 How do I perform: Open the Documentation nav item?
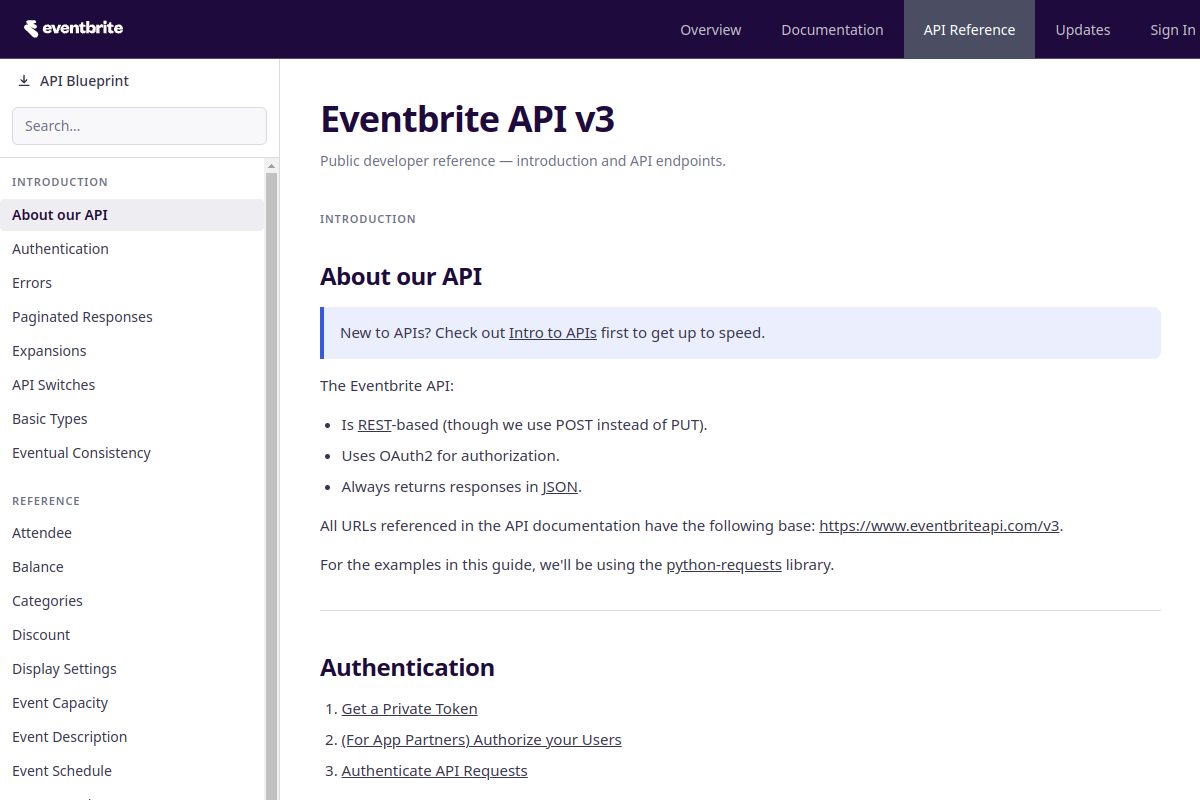pyautogui.click(x=832, y=30)
